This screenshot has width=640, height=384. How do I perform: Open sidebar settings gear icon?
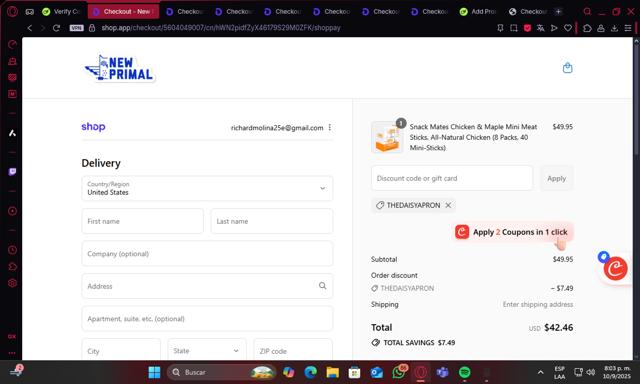12,283
